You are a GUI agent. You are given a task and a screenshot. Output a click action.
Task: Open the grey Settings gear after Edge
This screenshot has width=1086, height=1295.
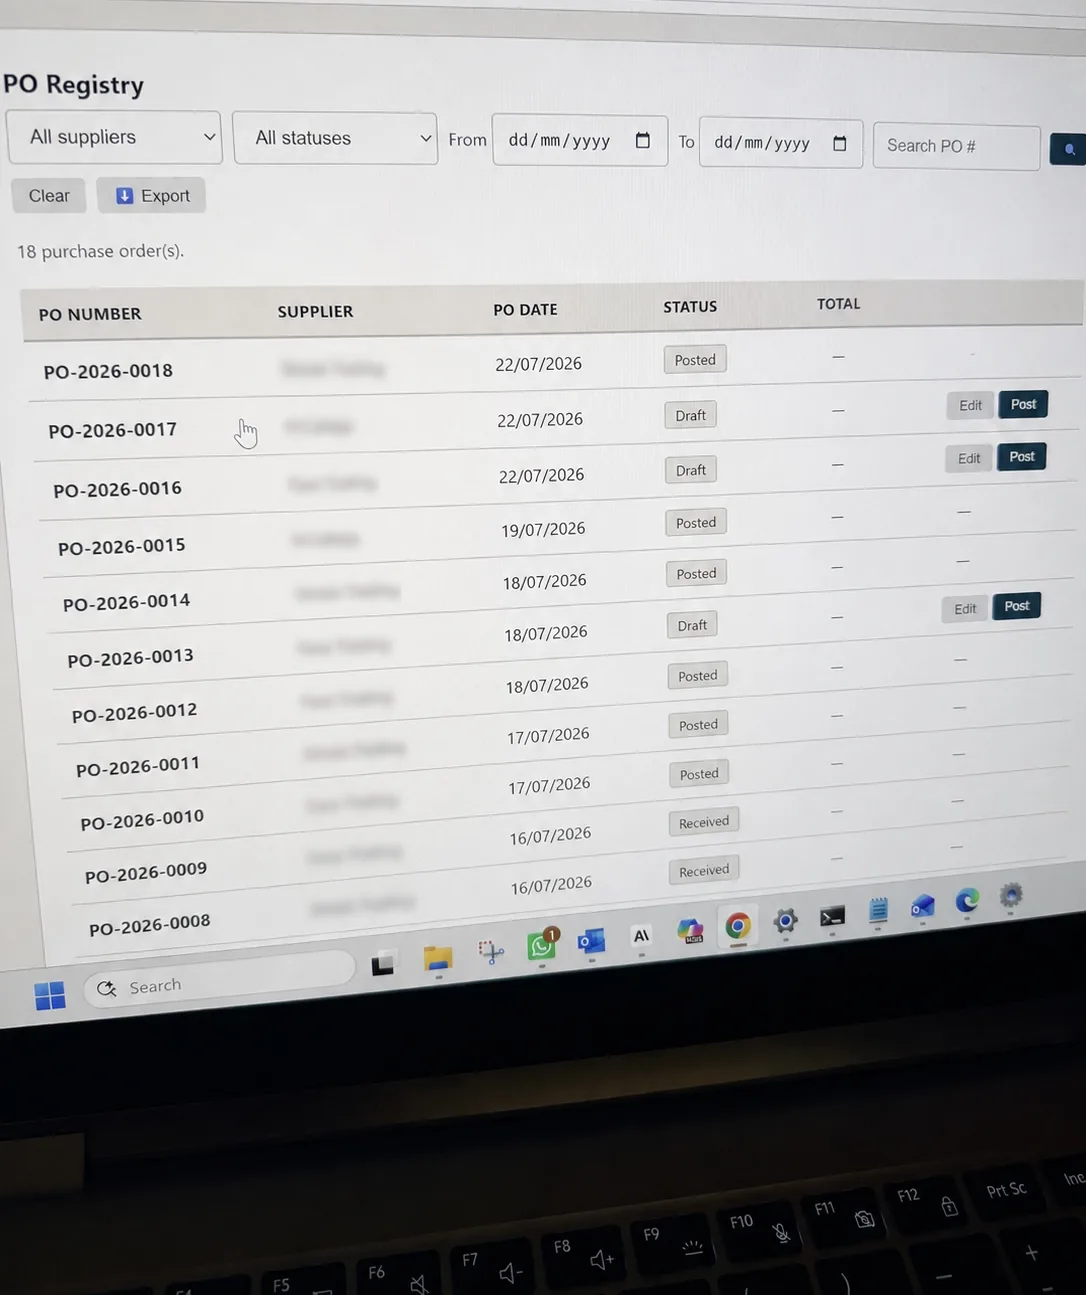click(x=1011, y=895)
